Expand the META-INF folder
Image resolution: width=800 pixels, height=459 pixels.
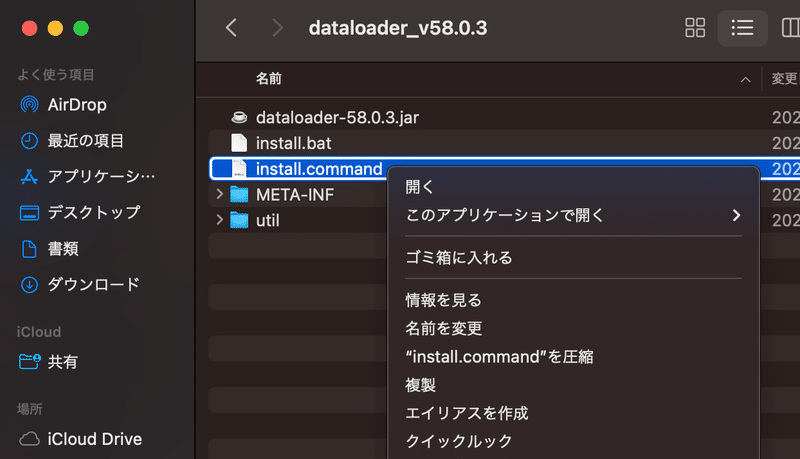219,194
